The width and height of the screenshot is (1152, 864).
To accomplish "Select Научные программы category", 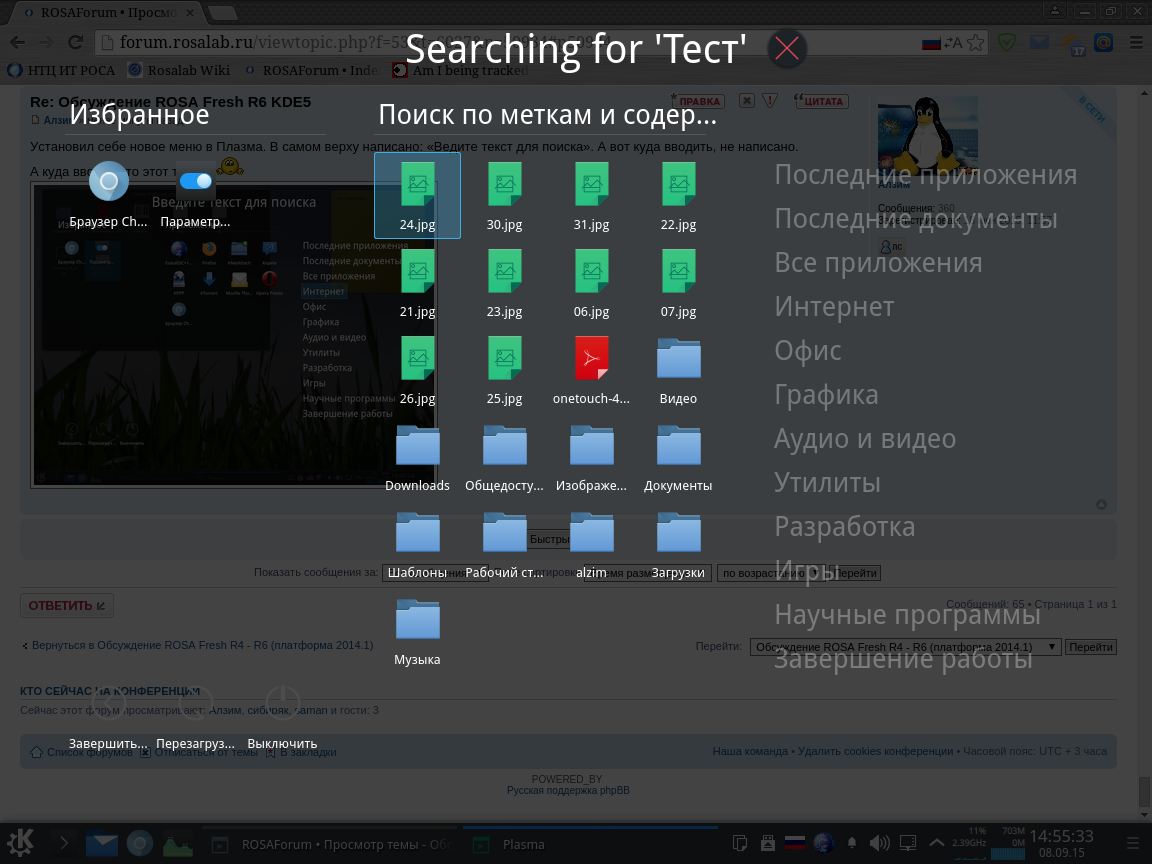I will pos(907,614).
